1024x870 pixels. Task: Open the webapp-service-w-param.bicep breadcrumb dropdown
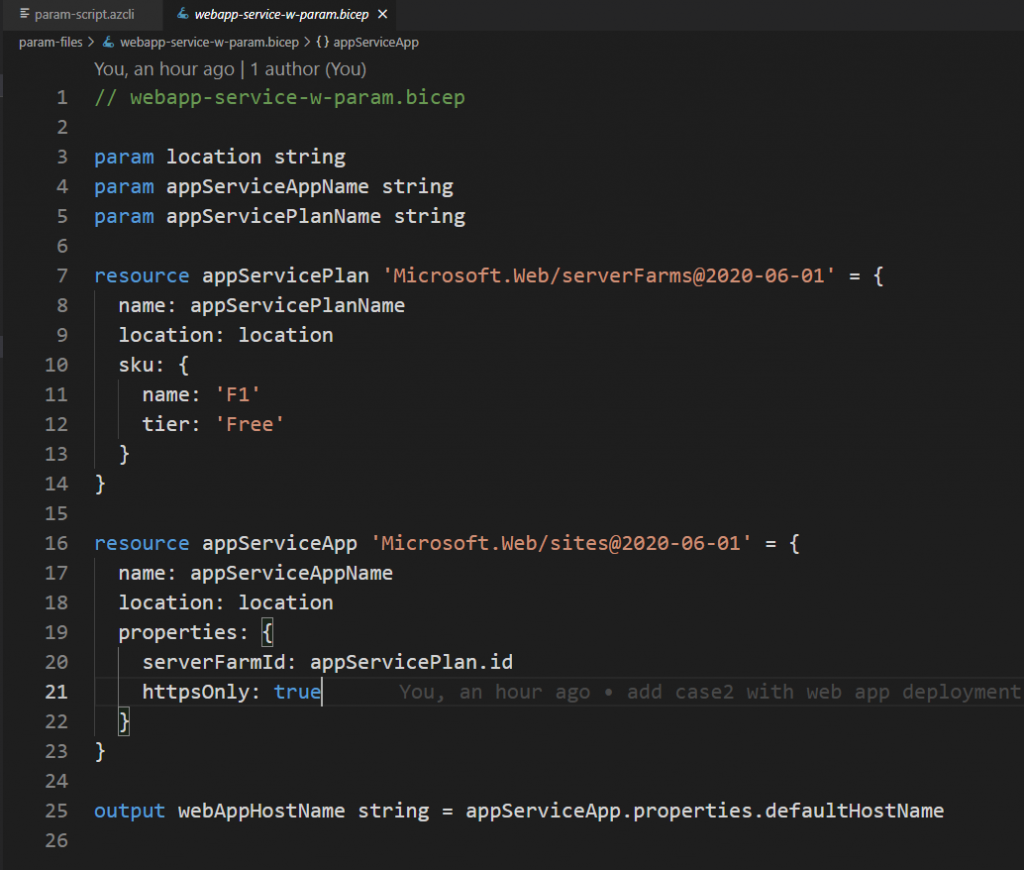[x=208, y=42]
